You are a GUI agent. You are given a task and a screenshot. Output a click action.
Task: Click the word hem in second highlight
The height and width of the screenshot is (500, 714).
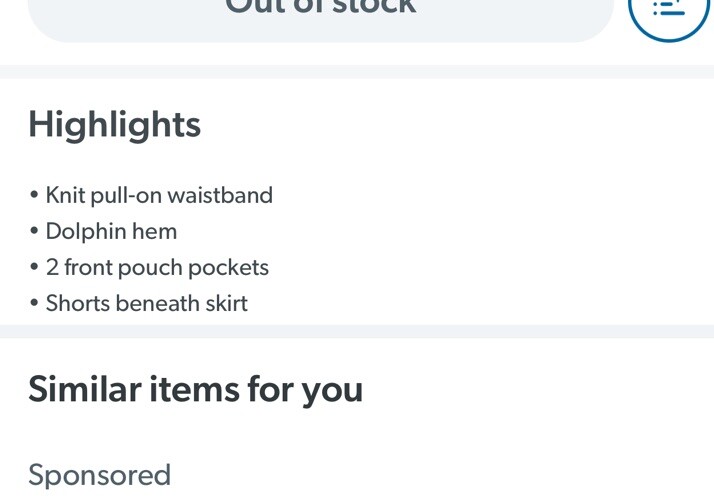pyautogui.click(x=154, y=232)
